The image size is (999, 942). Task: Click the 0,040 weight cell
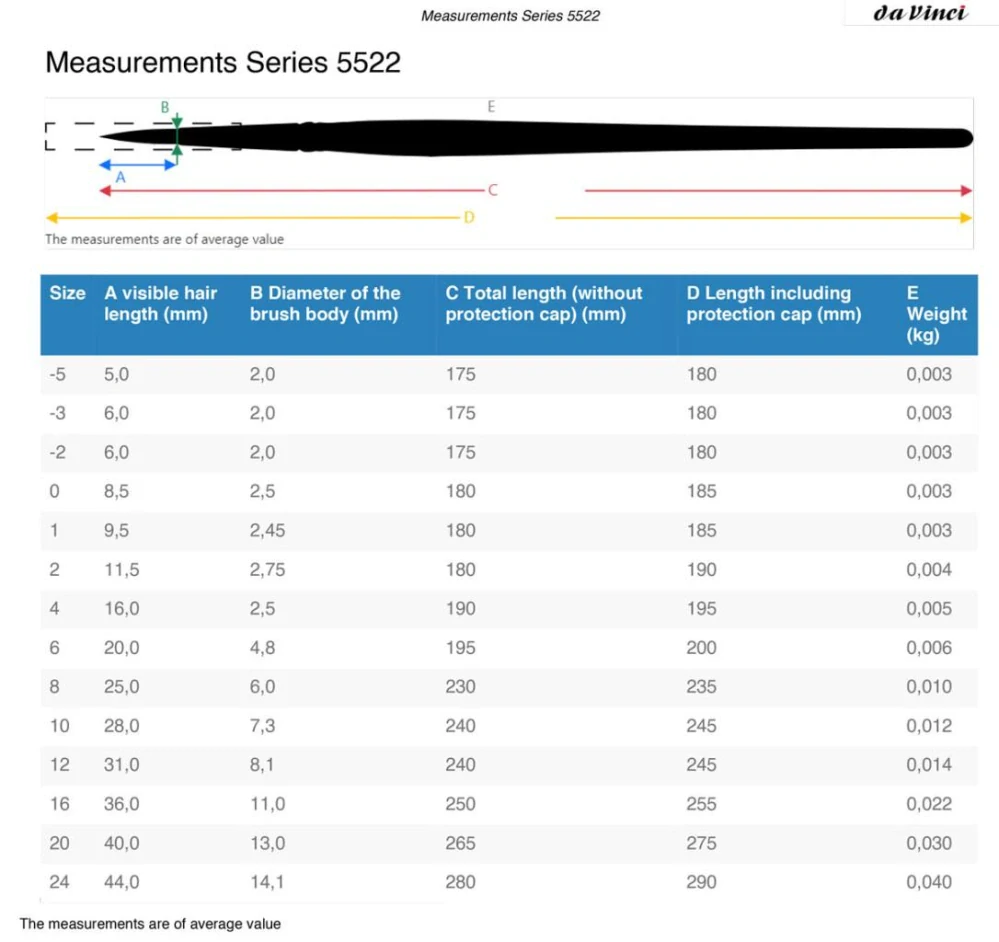pos(929,882)
